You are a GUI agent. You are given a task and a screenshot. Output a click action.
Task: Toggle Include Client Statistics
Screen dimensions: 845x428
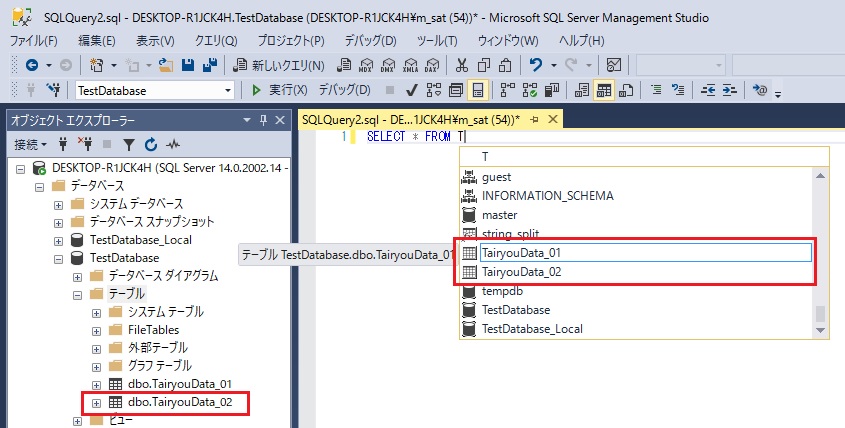click(x=552, y=90)
